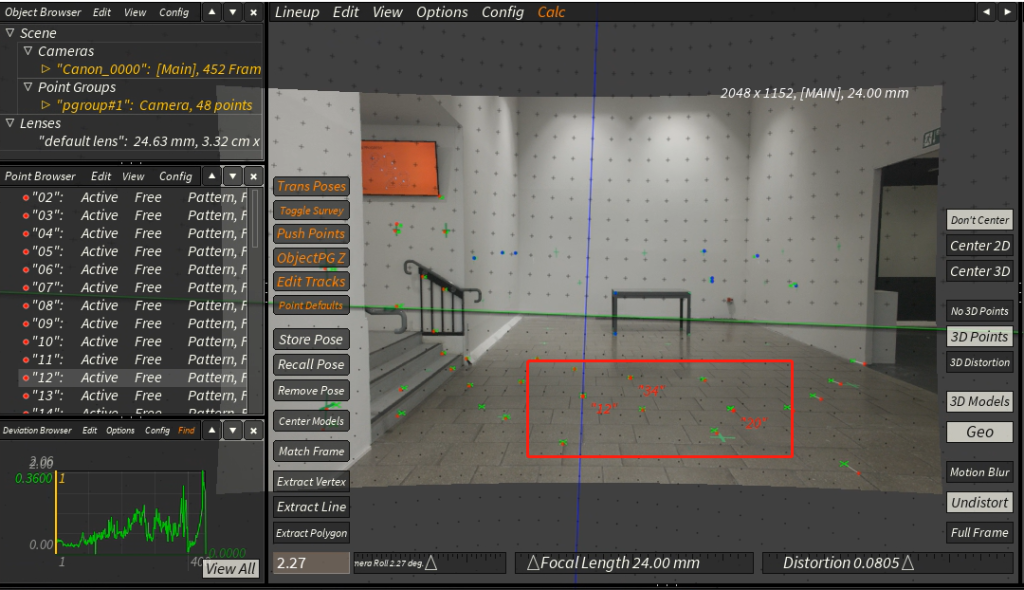Collapse the Lenses tree node
The image size is (1024, 590).
[10, 122]
